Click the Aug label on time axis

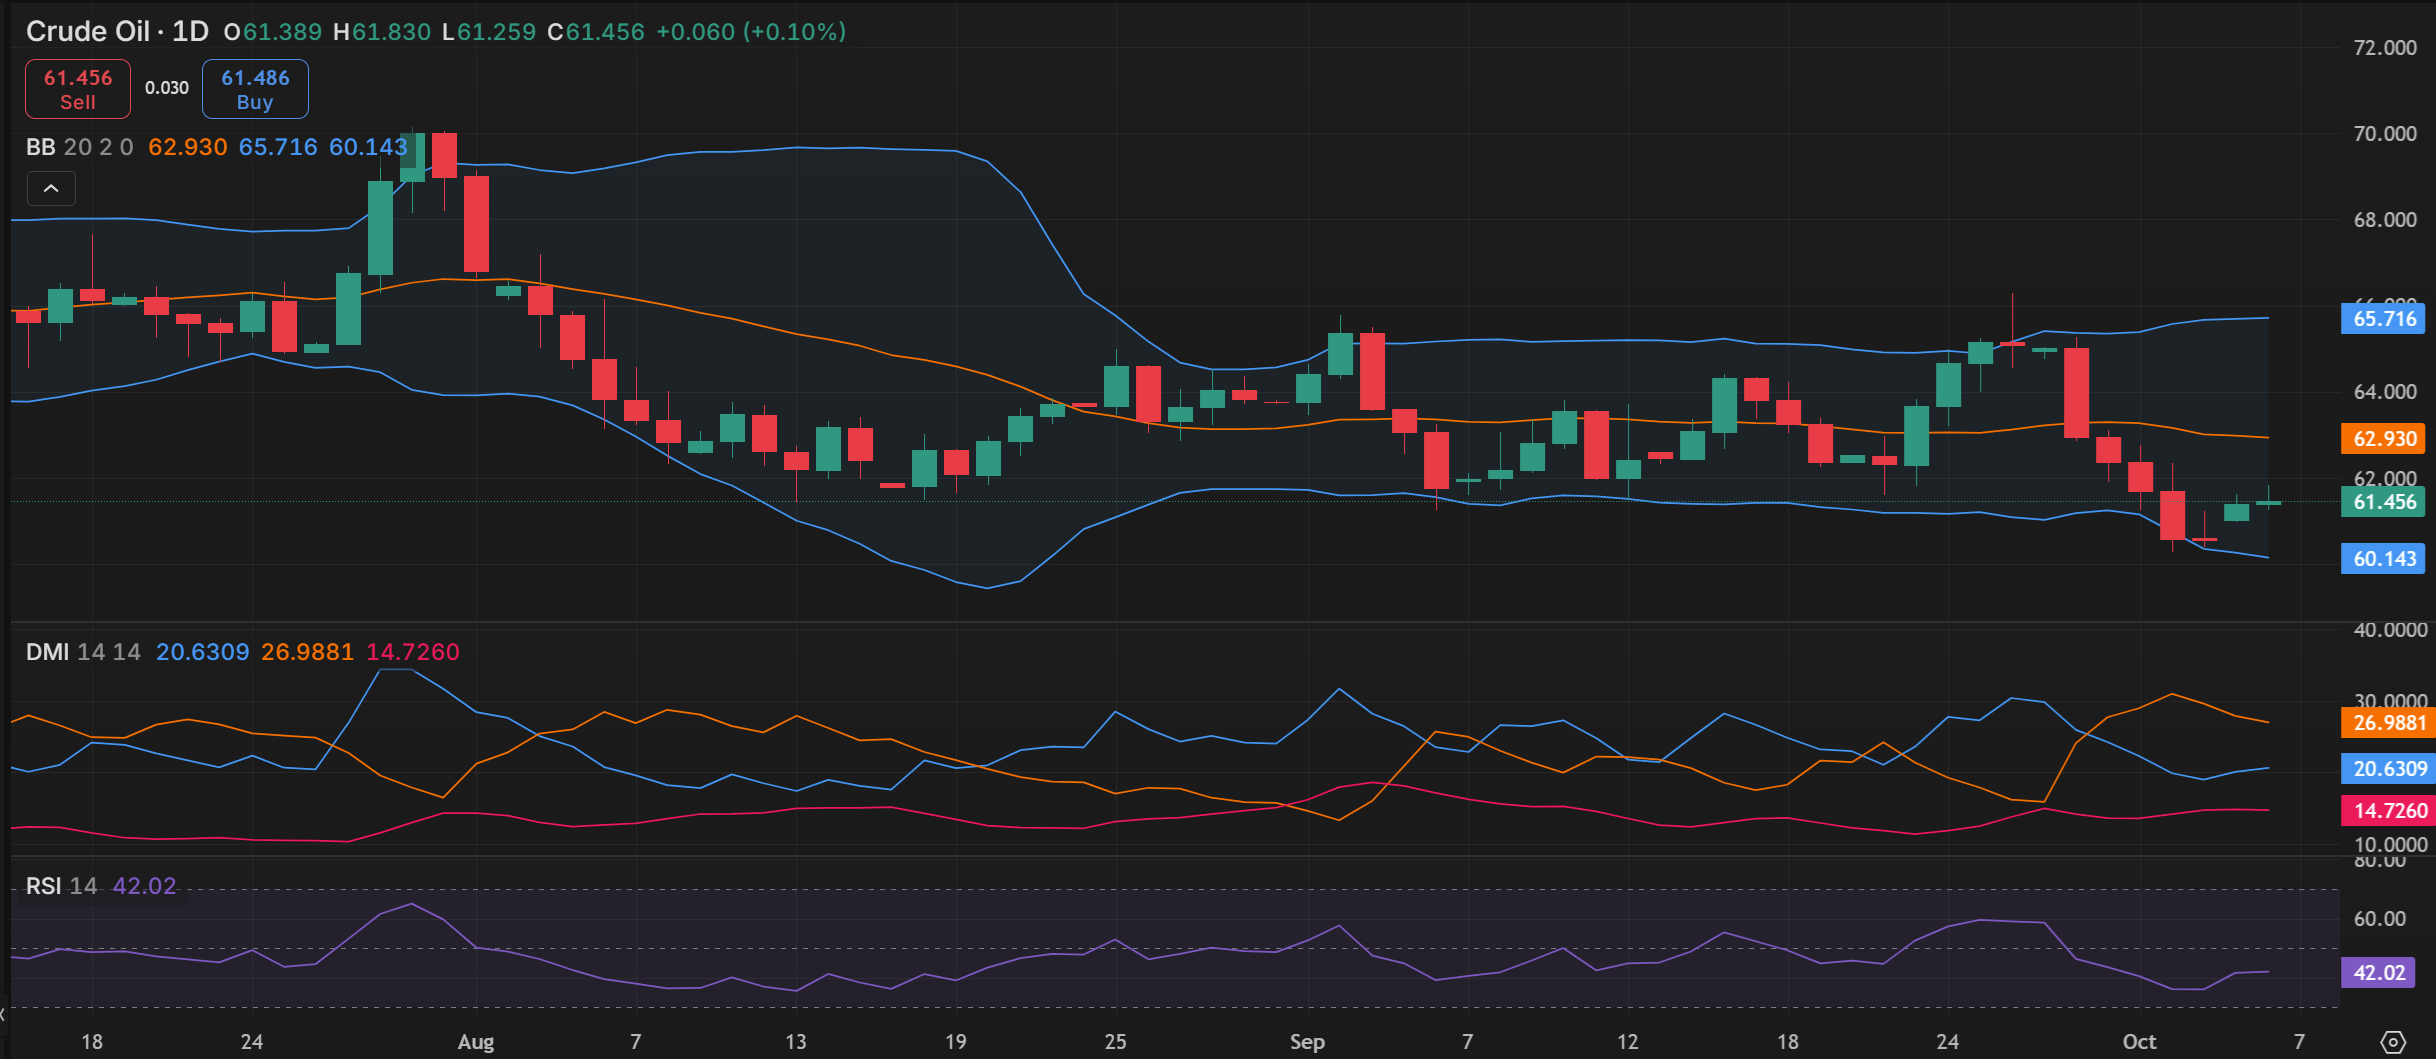tap(476, 1042)
